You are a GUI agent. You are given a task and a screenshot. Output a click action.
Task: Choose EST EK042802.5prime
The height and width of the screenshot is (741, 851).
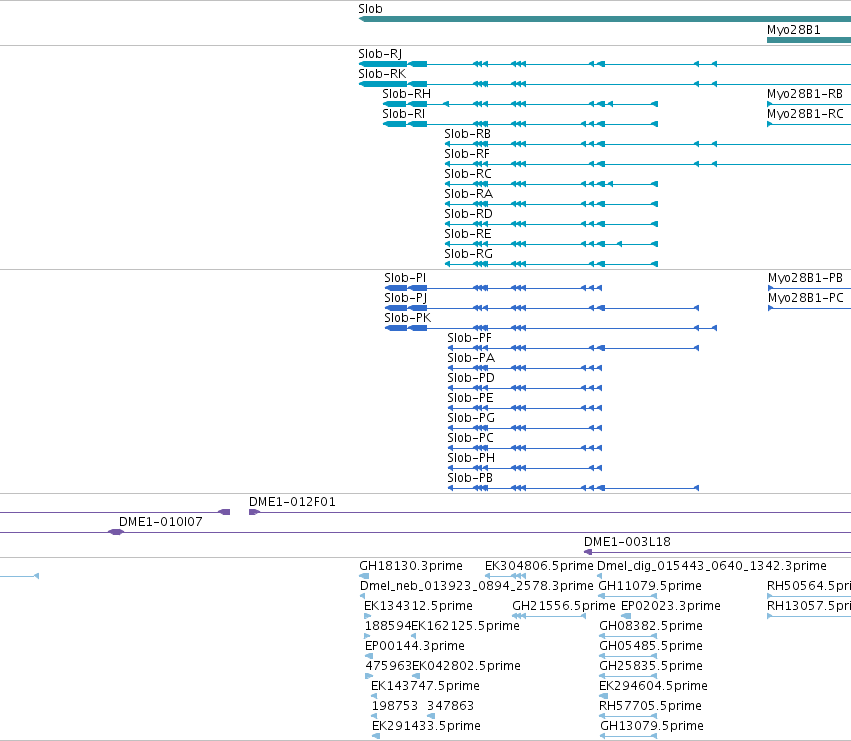click(467, 667)
